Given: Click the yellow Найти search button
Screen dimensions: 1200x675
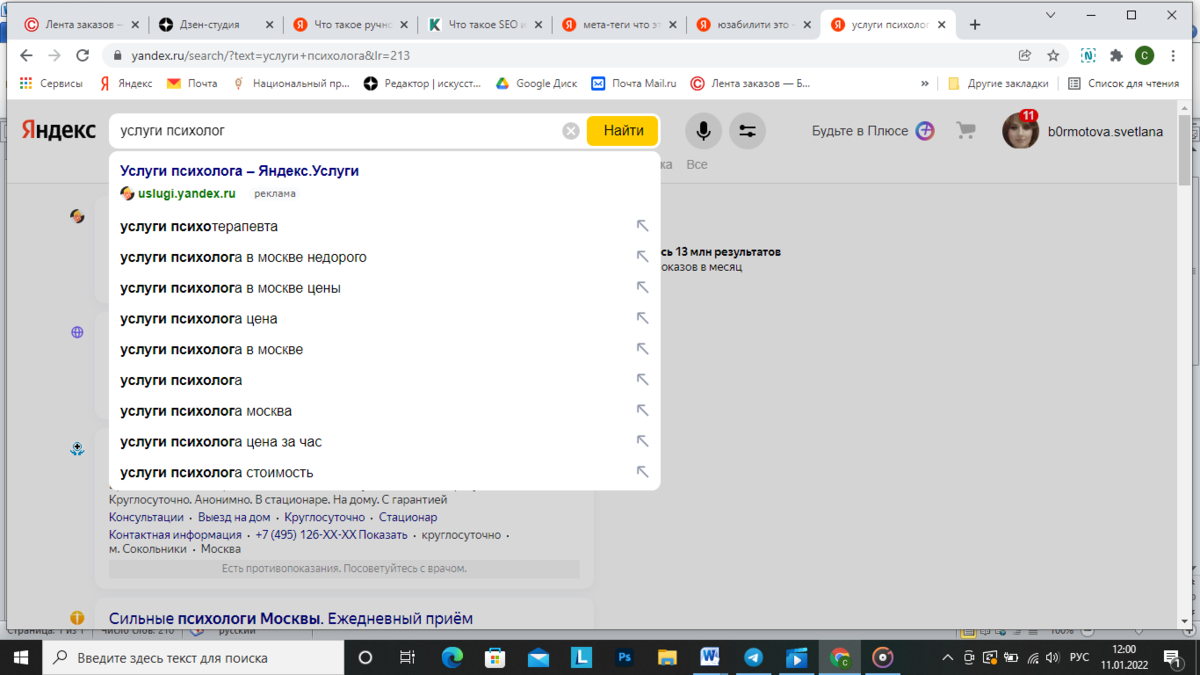Looking at the screenshot, I should 623,131.
